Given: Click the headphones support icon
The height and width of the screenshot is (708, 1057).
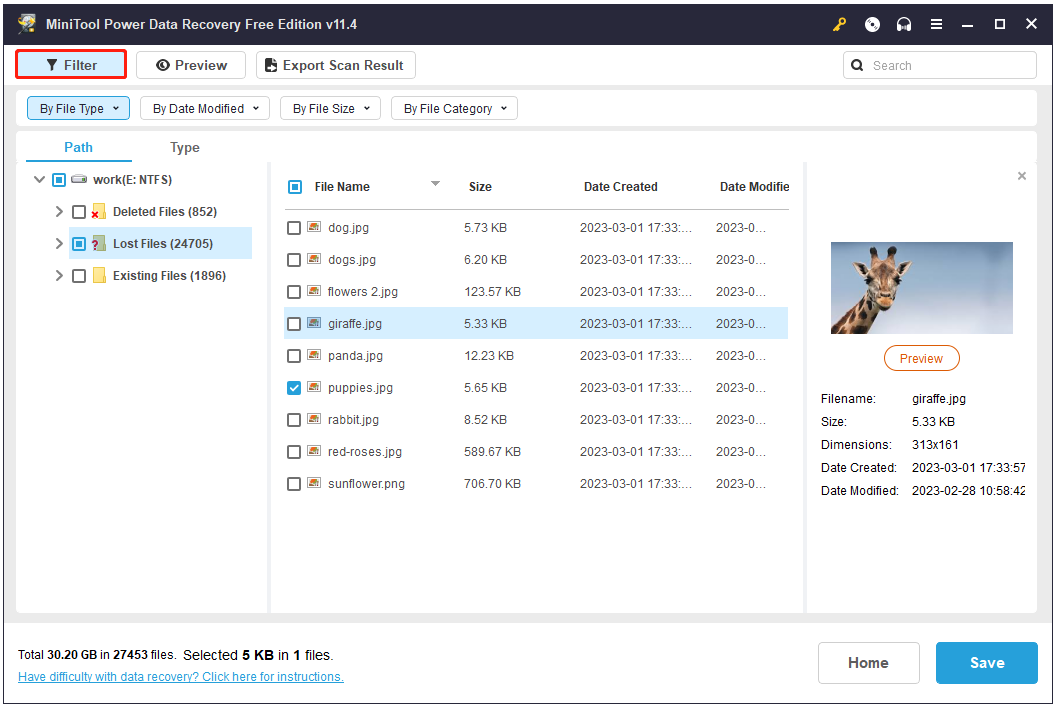Looking at the screenshot, I should click(904, 24).
